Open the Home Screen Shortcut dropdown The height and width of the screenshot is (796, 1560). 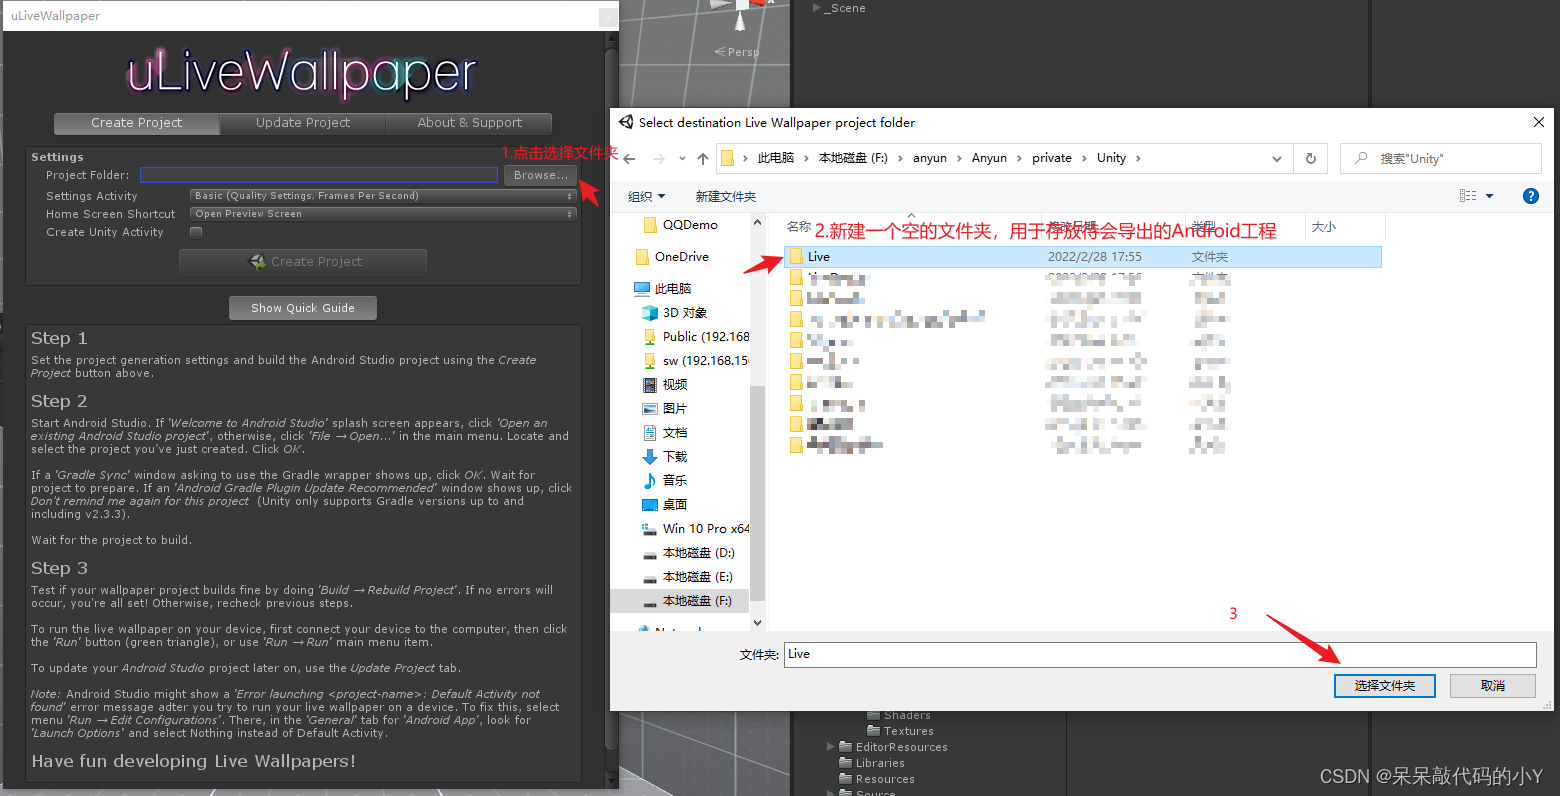pos(383,214)
